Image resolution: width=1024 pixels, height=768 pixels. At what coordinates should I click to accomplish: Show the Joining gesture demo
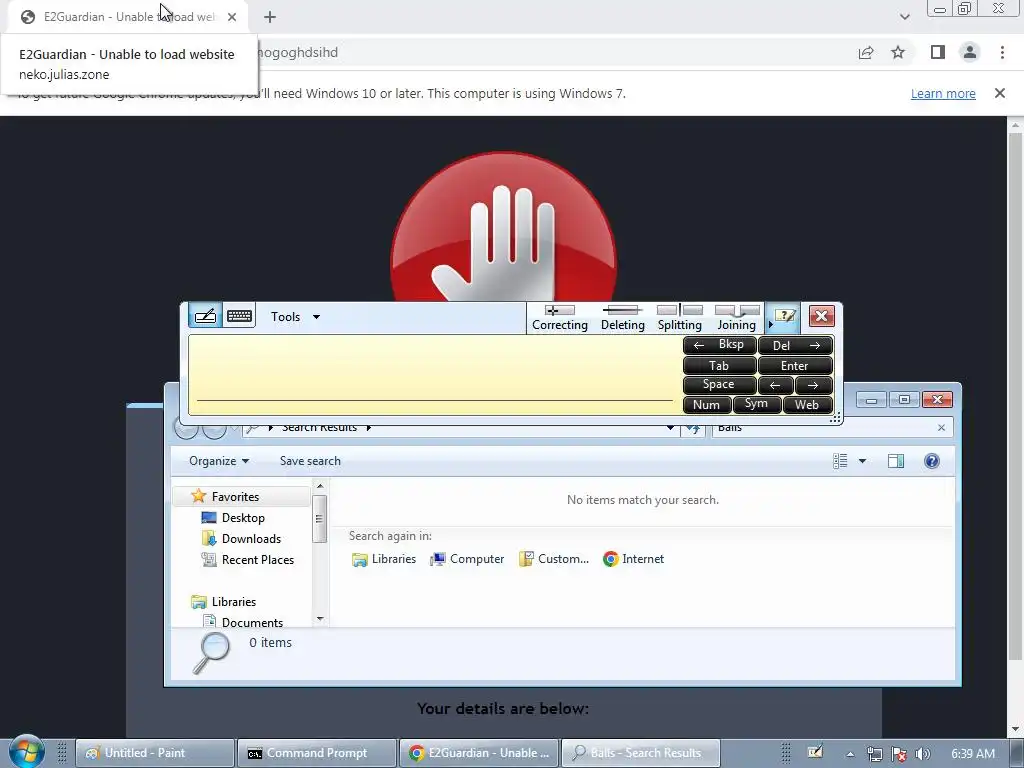tap(737, 318)
